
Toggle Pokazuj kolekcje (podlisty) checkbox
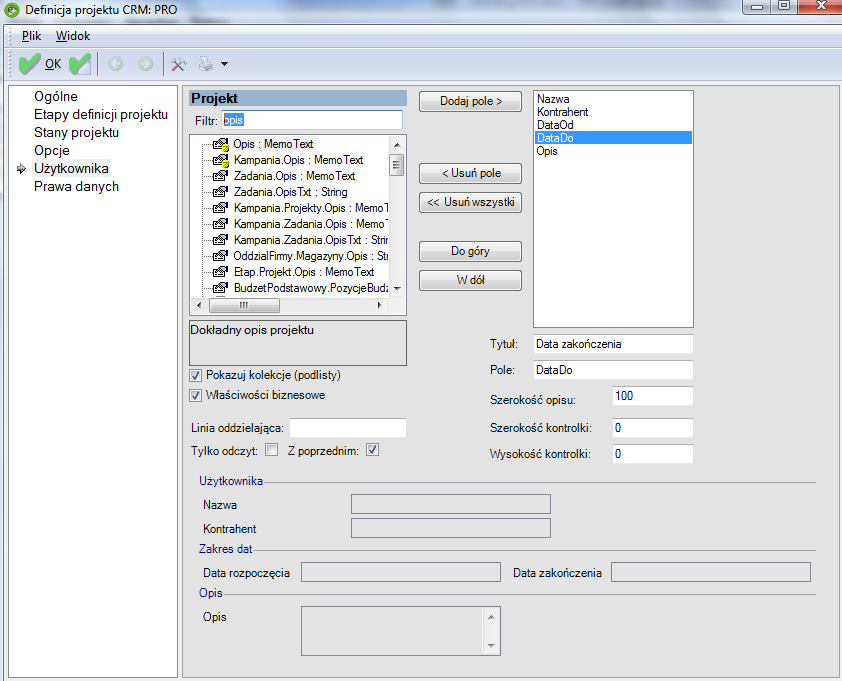coord(195,375)
